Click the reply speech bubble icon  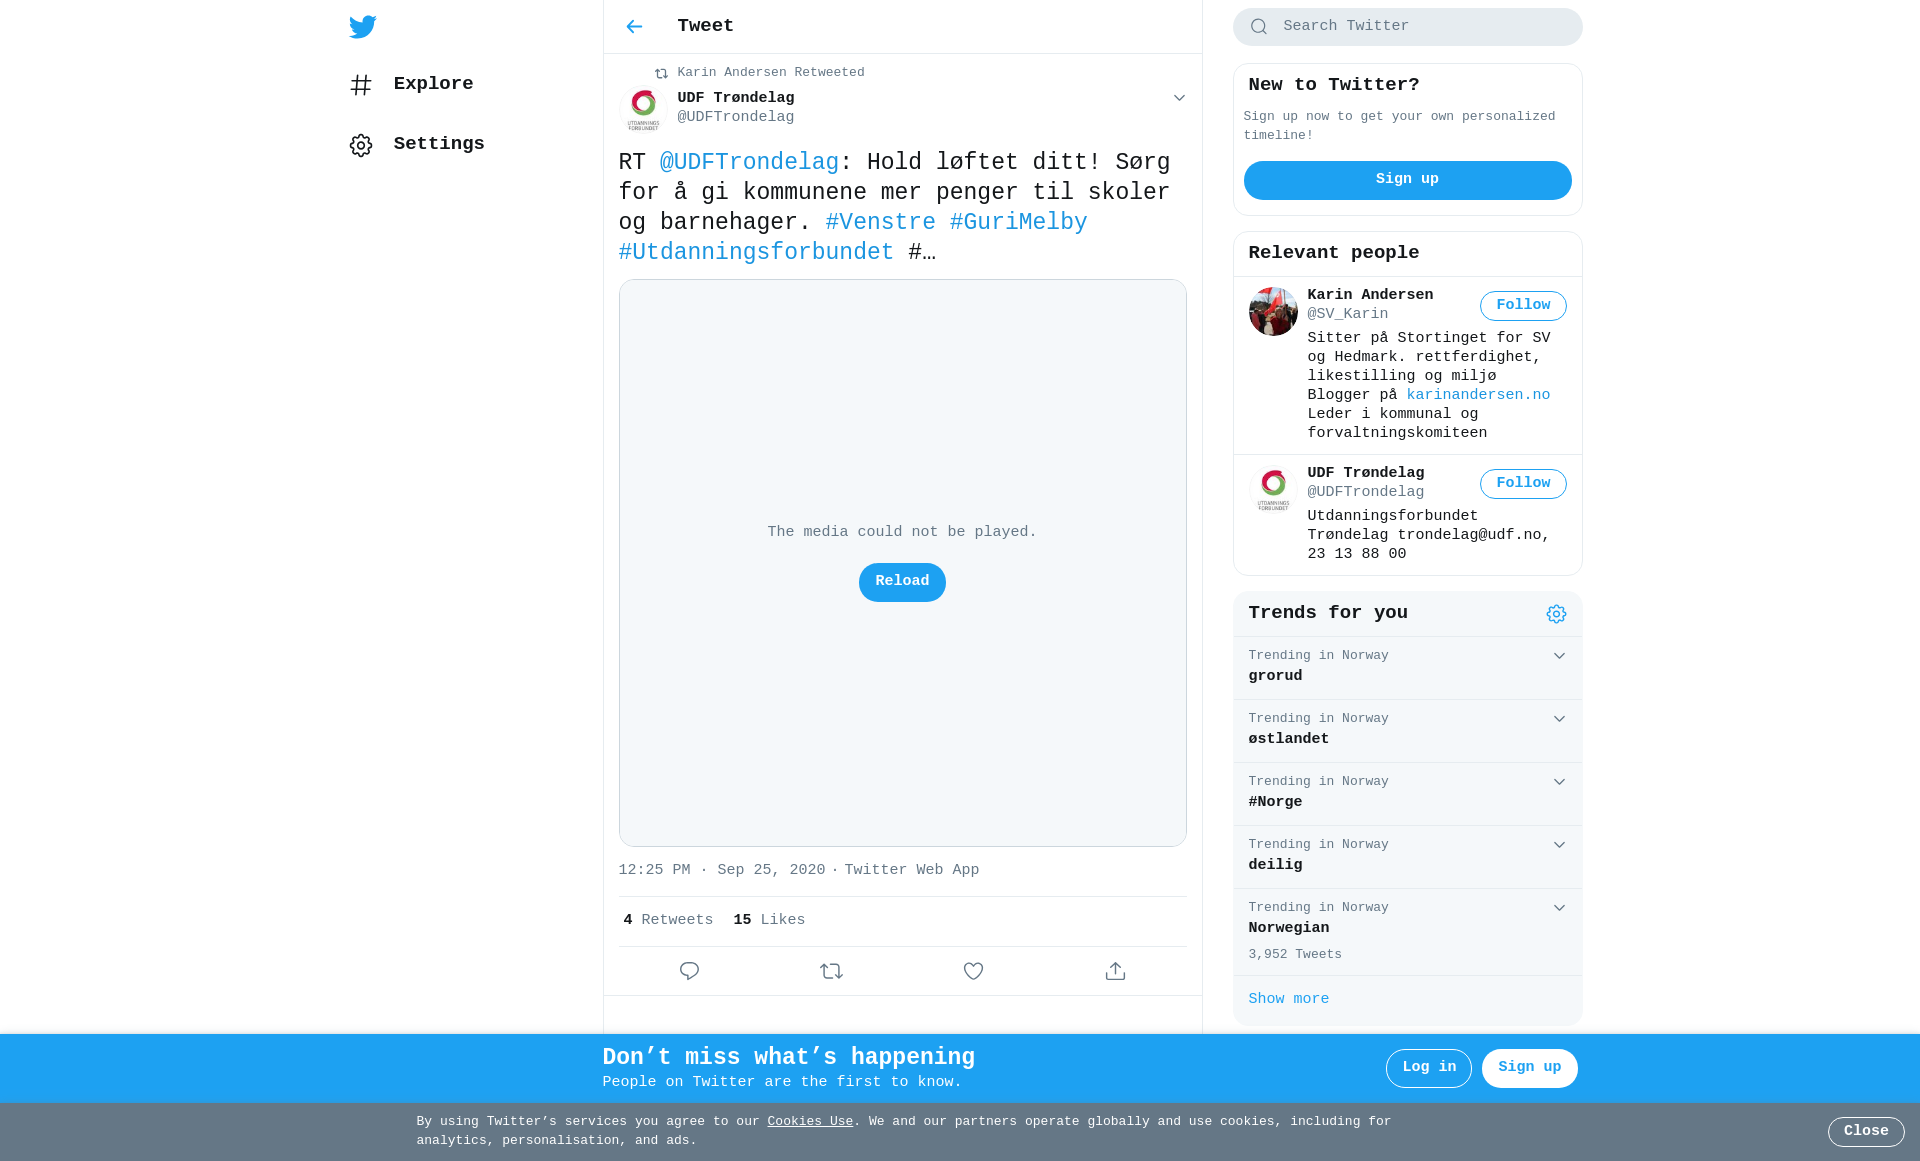click(x=689, y=971)
